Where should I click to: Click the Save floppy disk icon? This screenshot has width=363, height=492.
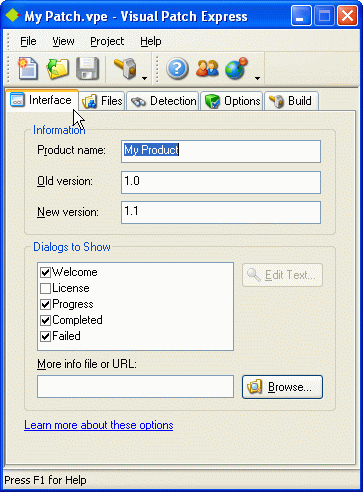pos(87,69)
